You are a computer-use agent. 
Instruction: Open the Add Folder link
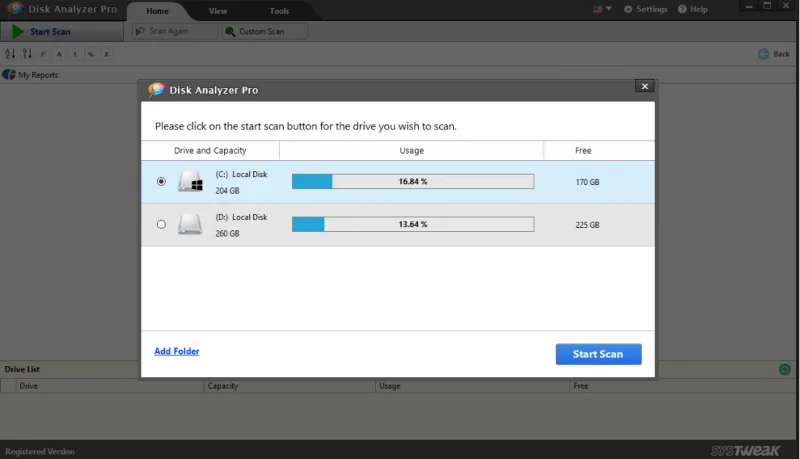click(176, 351)
